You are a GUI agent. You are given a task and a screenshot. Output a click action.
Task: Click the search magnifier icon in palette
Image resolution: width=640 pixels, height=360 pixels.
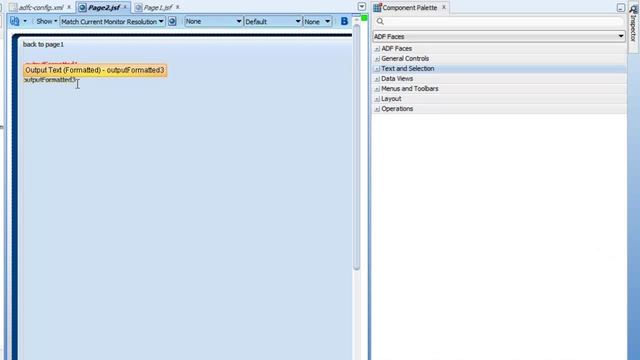pyautogui.click(x=380, y=21)
